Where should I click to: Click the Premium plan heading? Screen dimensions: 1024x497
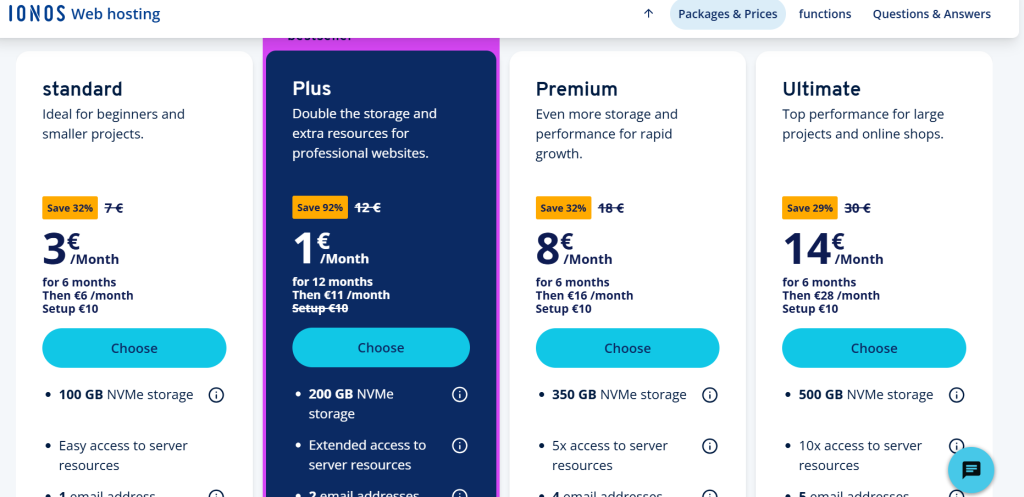pos(577,89)
